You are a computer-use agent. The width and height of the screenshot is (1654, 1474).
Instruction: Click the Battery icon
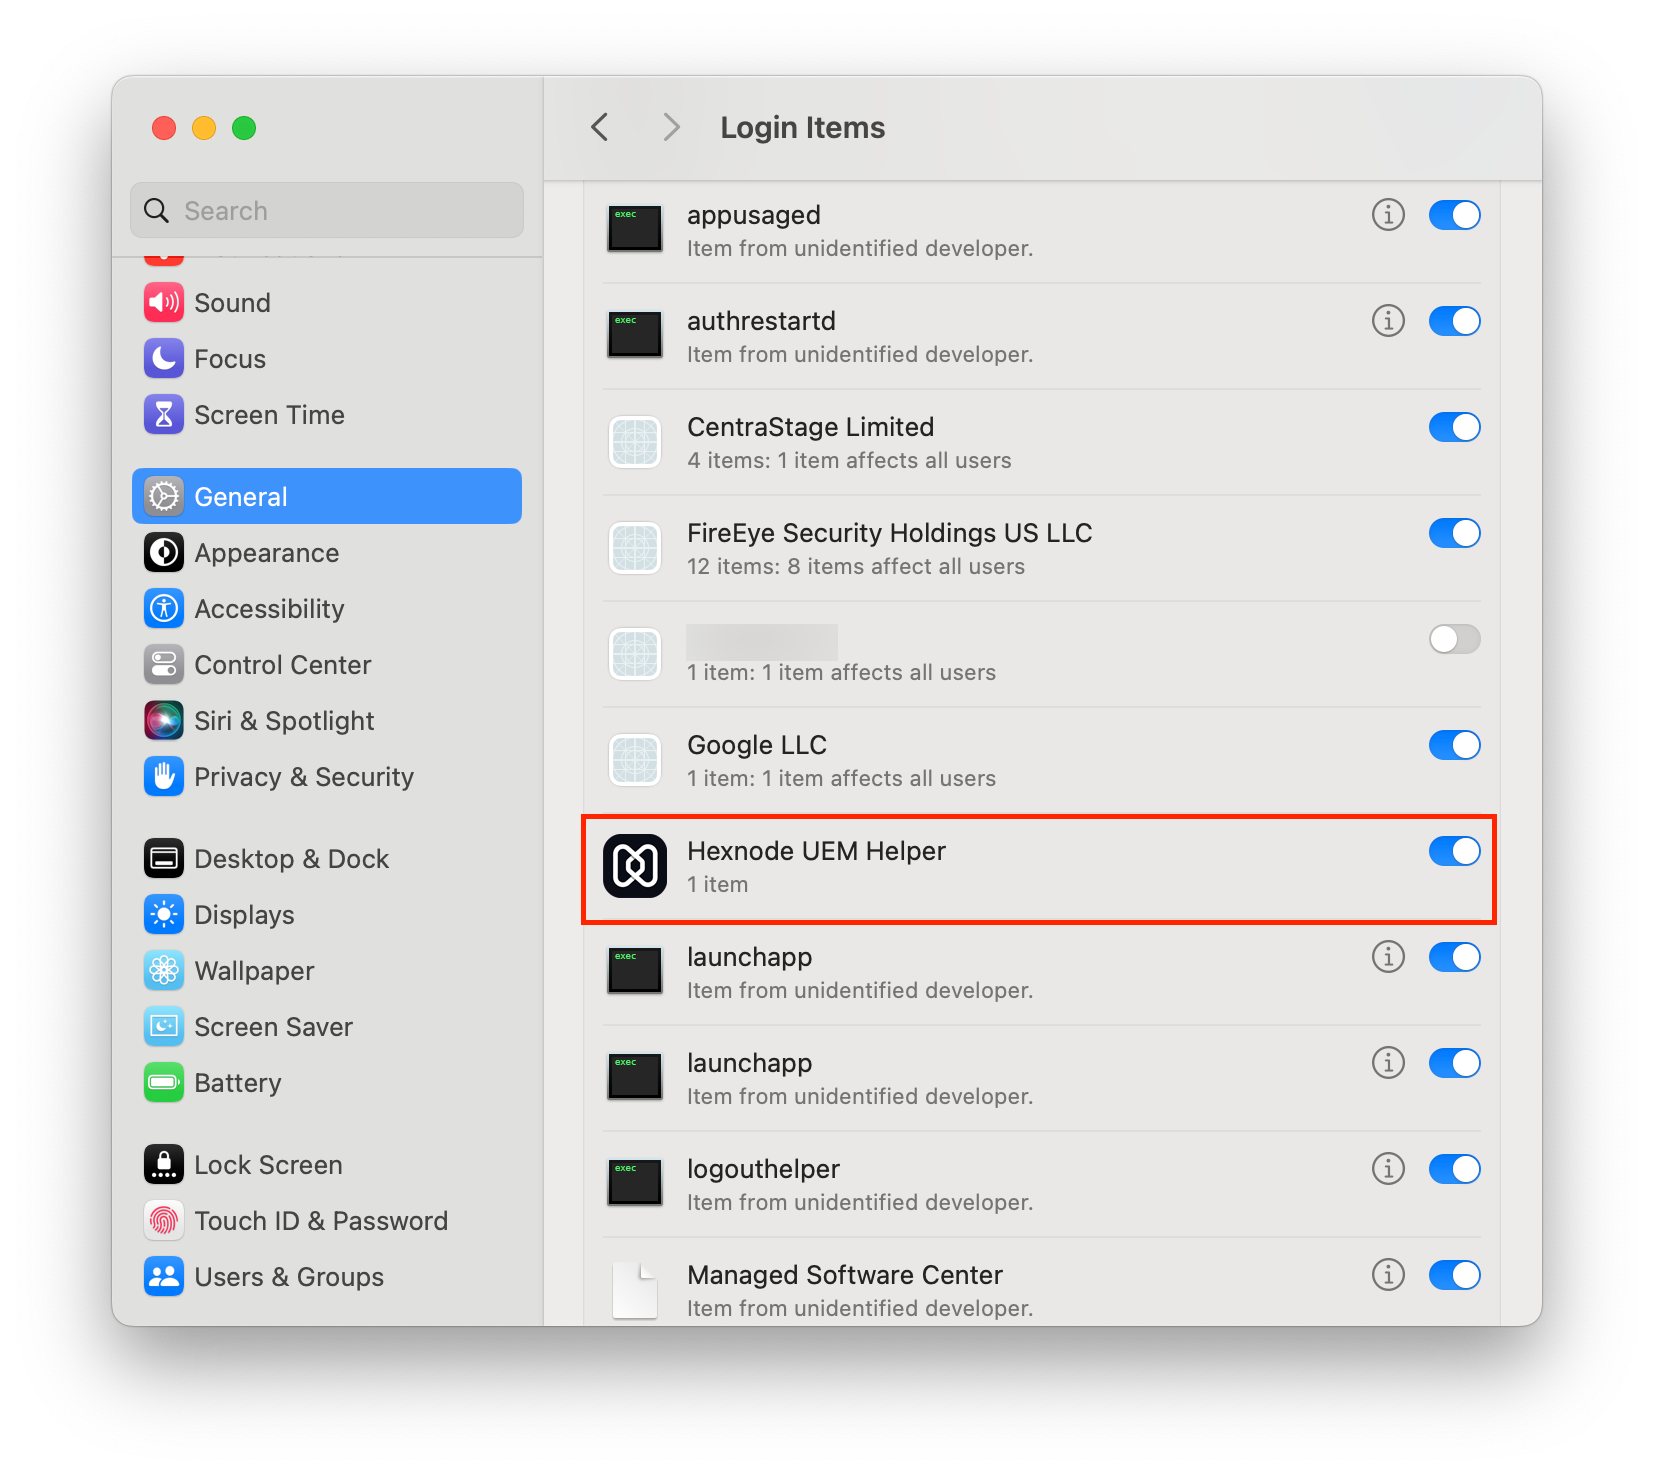[164, 1083]
